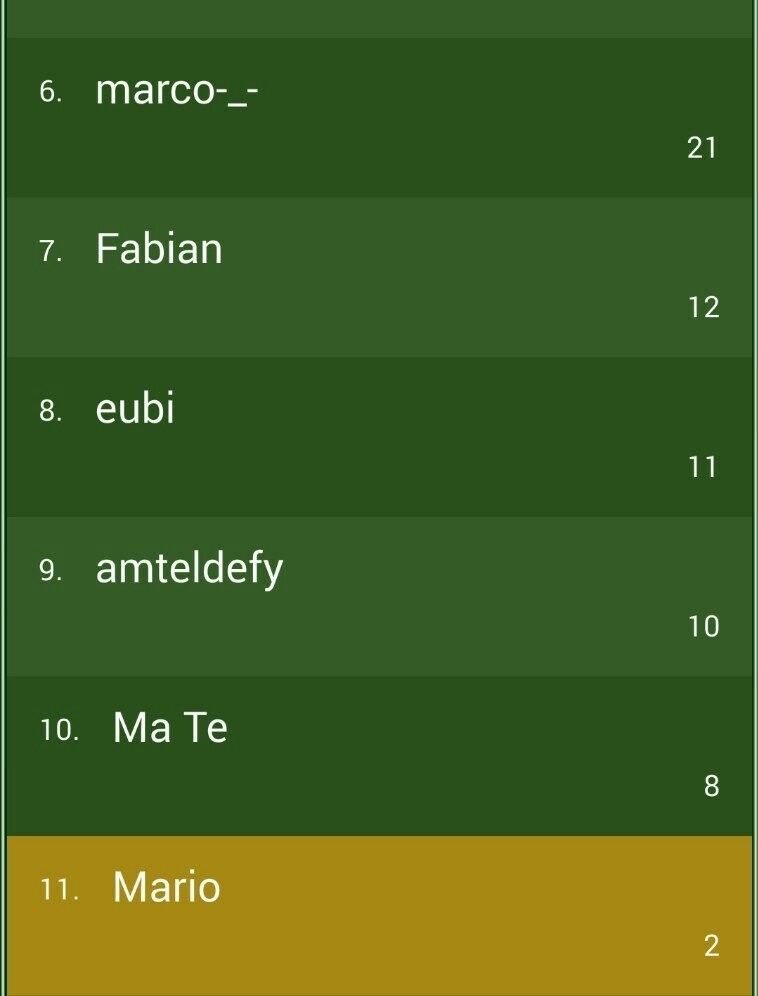758x996 pixels.
Task: Tap the score 8 for Ma Te
Action: (x=712, y=786)
